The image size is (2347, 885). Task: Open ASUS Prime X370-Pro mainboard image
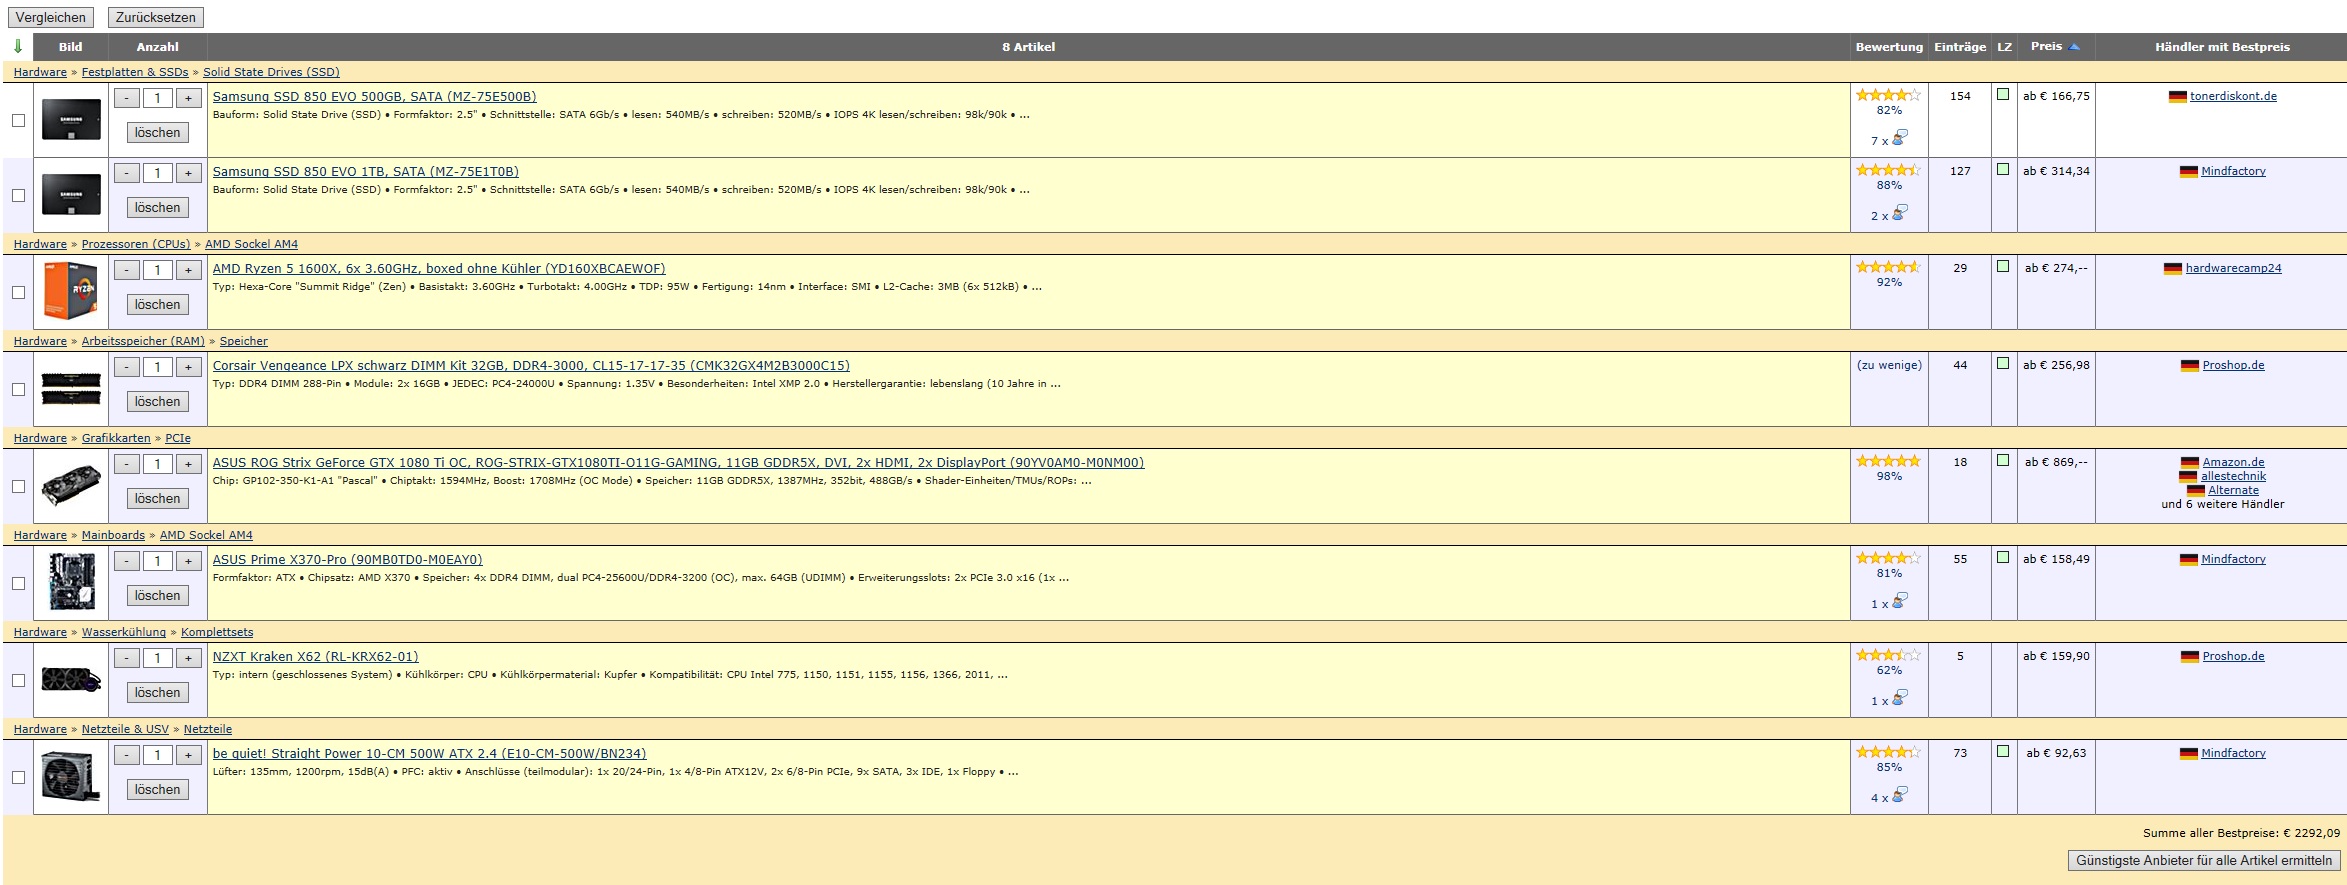tap(71, 582)
